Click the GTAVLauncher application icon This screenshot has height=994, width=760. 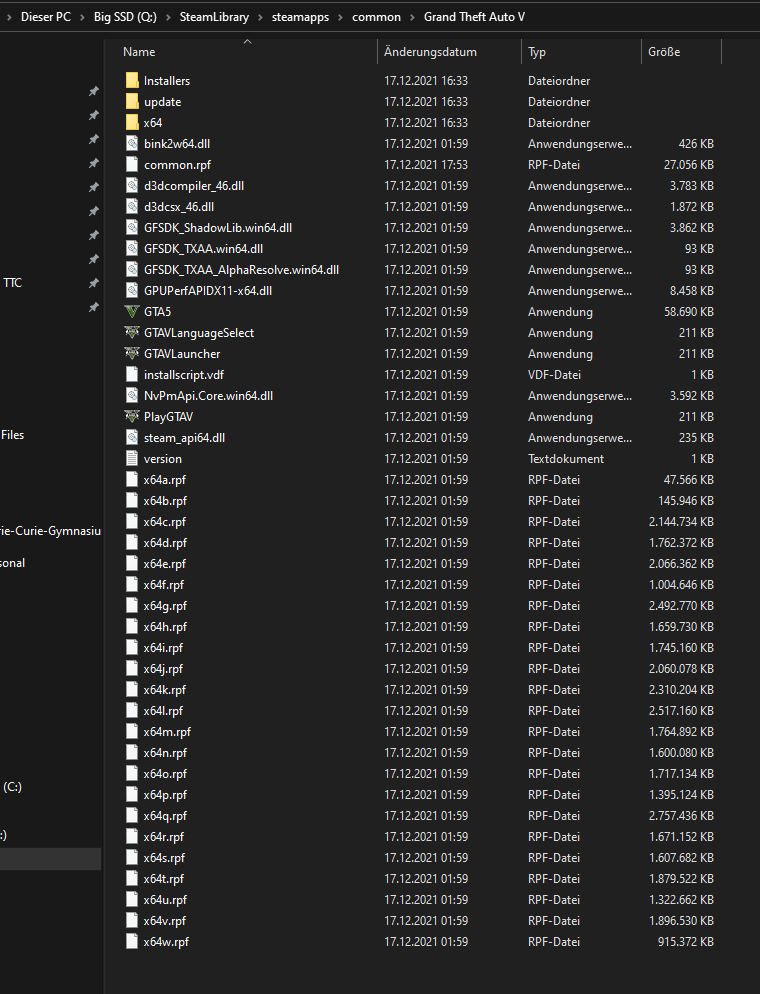coord(132,354)
